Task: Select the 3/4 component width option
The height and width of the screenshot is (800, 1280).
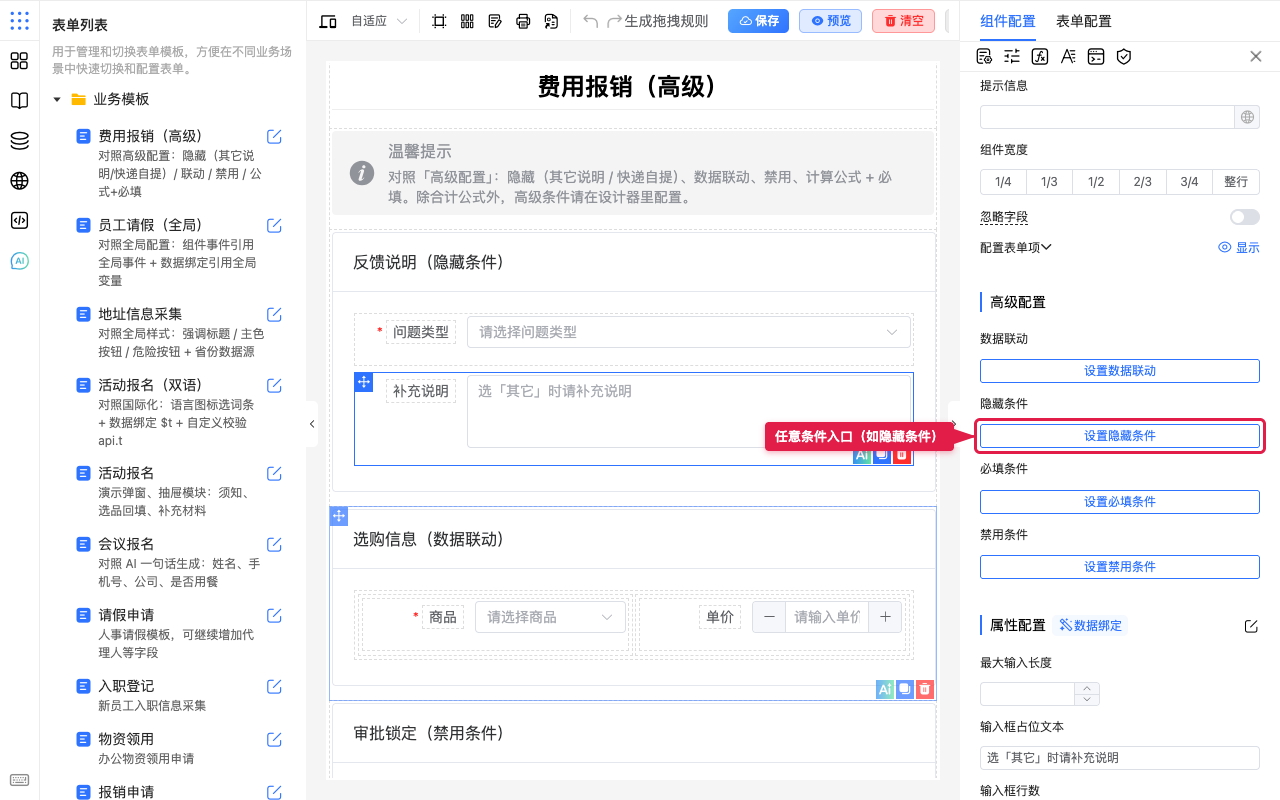Action: click(x=1189, y=181)
